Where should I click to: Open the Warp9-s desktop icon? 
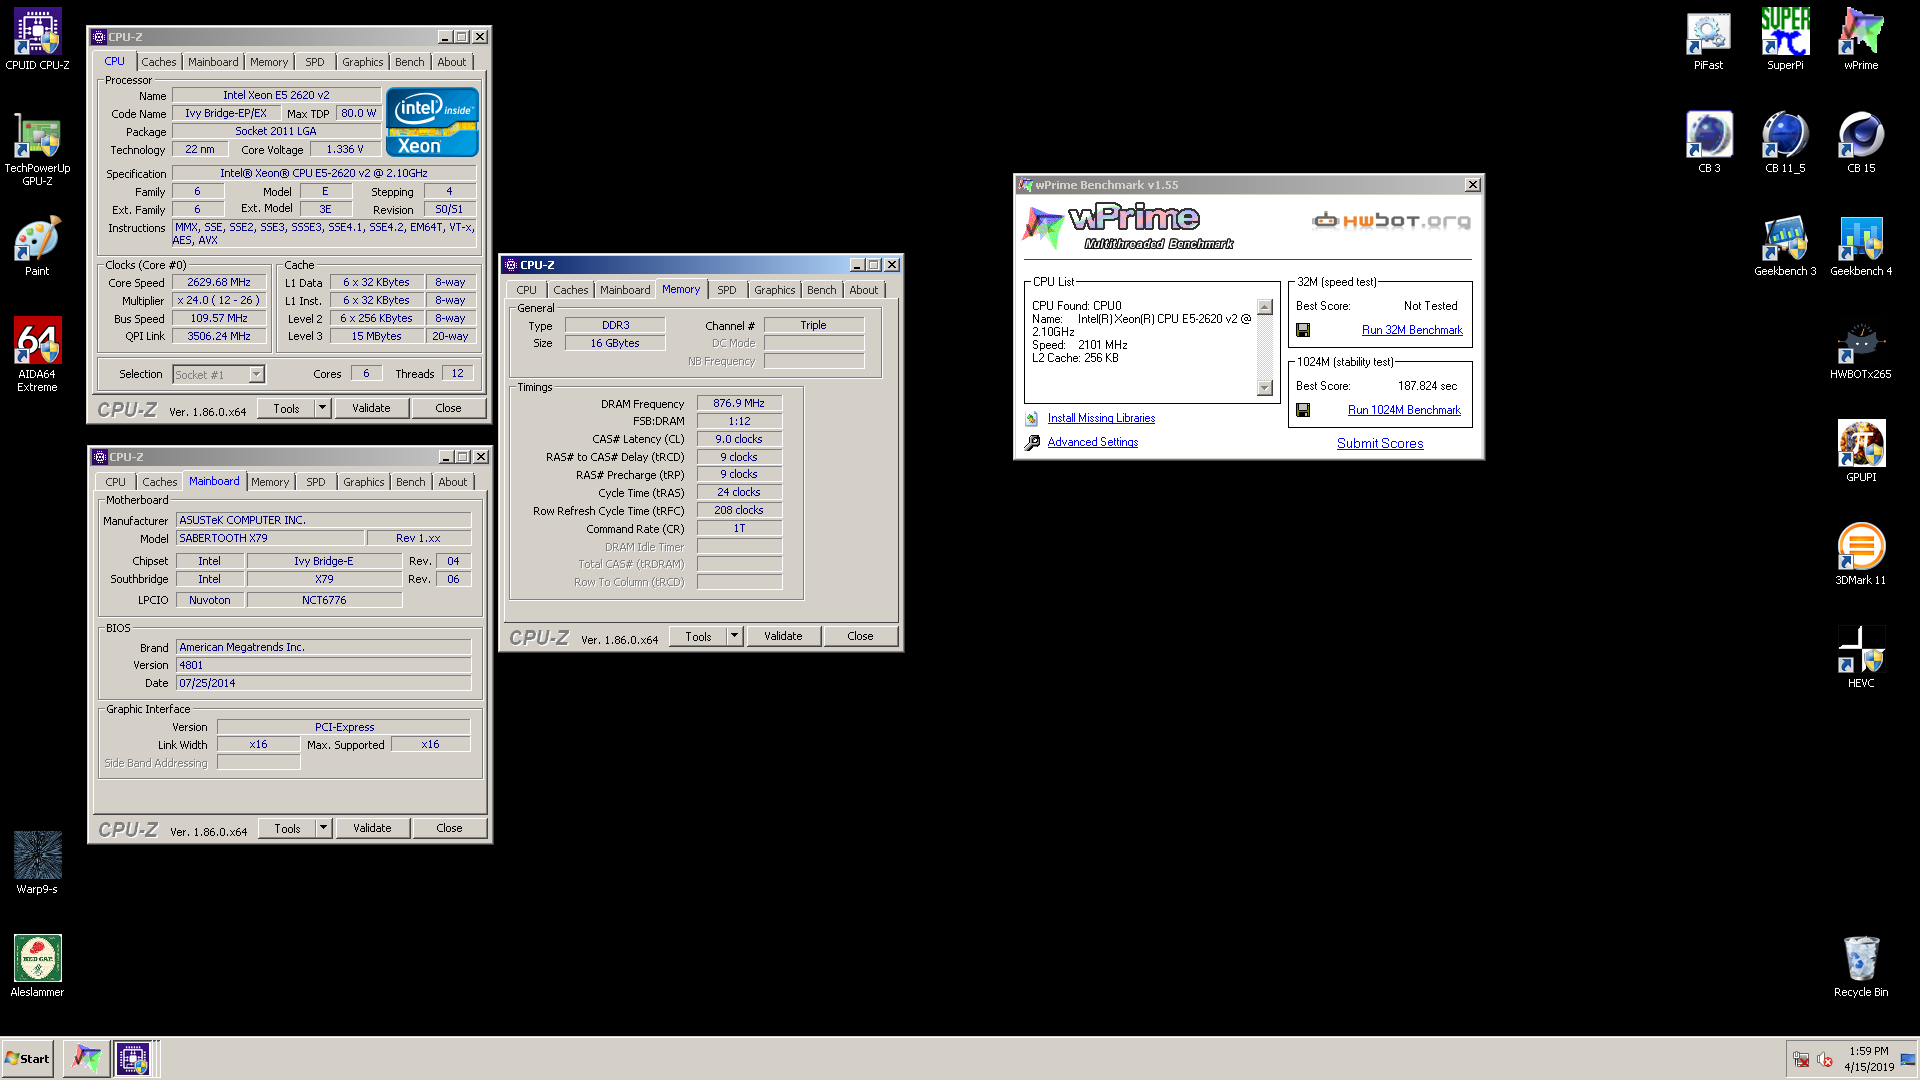pos(37,862)
